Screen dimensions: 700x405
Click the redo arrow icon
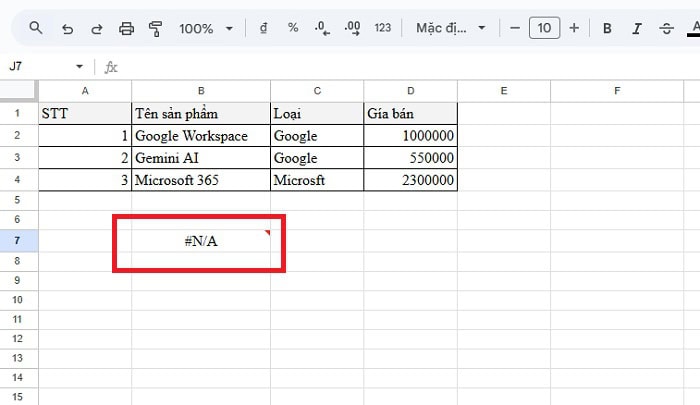pos(96,28)
